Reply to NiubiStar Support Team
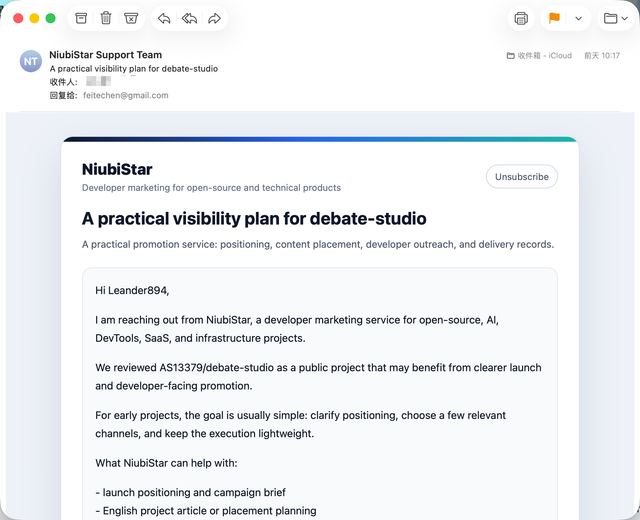Screen dimensions: 640x520 pos(164,18)
